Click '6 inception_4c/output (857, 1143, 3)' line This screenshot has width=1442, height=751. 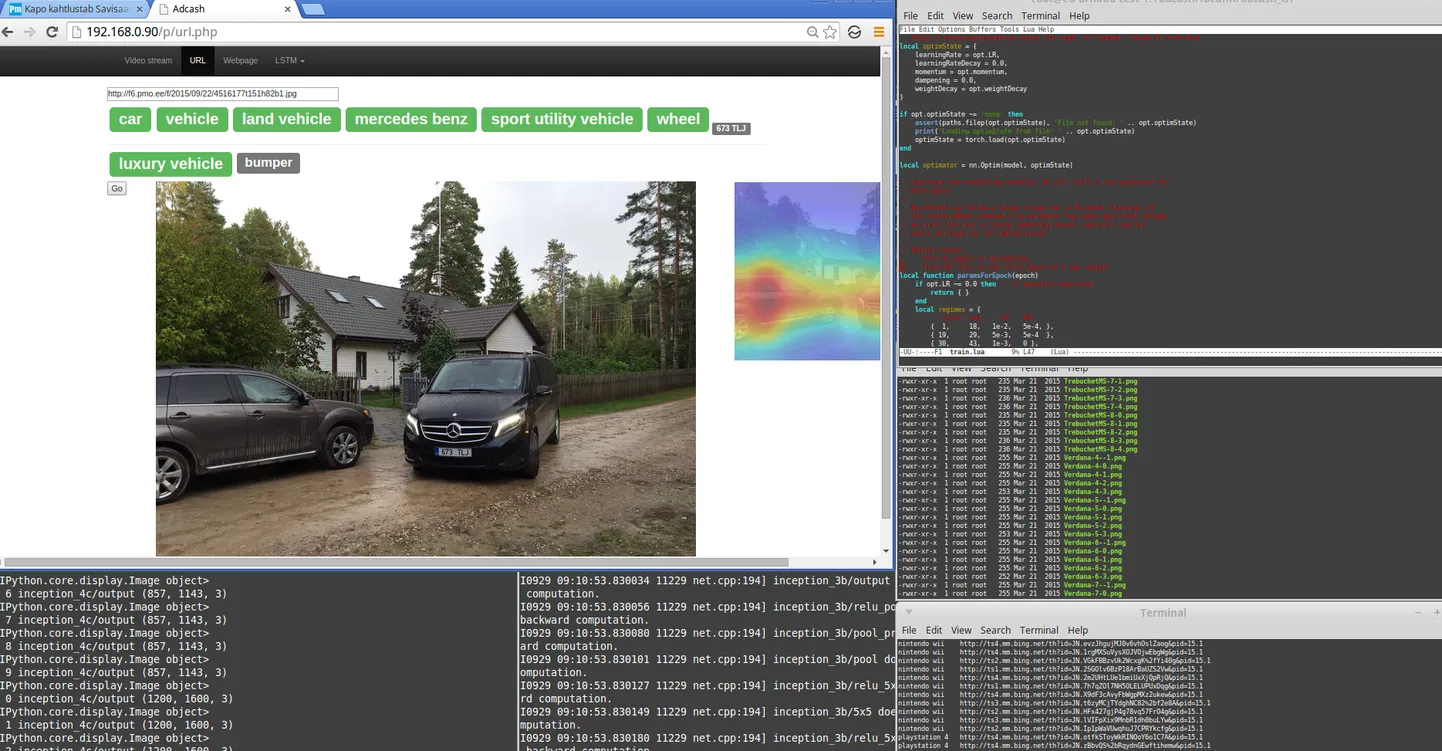(x=116, y=594)
